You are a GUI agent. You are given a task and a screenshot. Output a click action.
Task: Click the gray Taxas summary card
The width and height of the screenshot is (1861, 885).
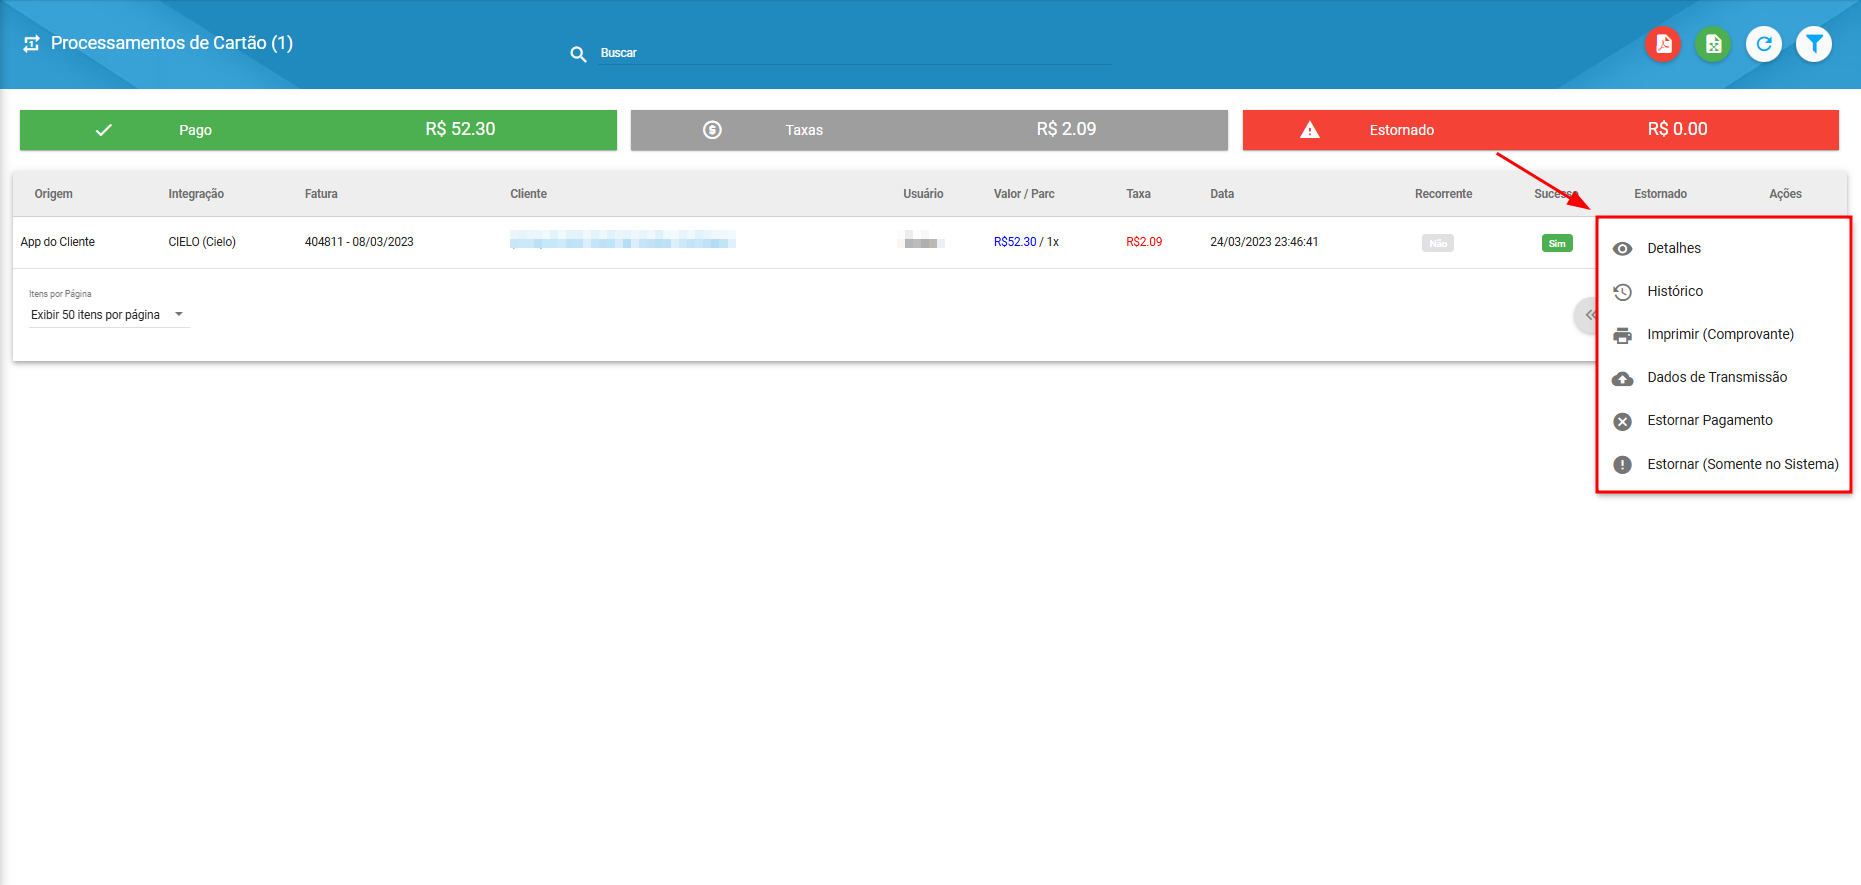(929, 130)
